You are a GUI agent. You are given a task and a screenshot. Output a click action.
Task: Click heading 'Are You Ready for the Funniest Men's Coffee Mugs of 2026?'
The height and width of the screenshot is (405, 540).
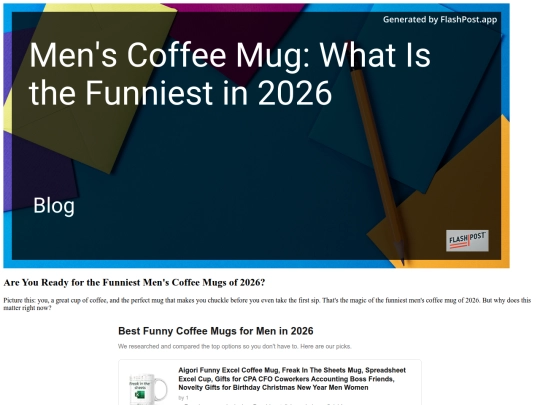pyautogui.click(x=134, y=282)
